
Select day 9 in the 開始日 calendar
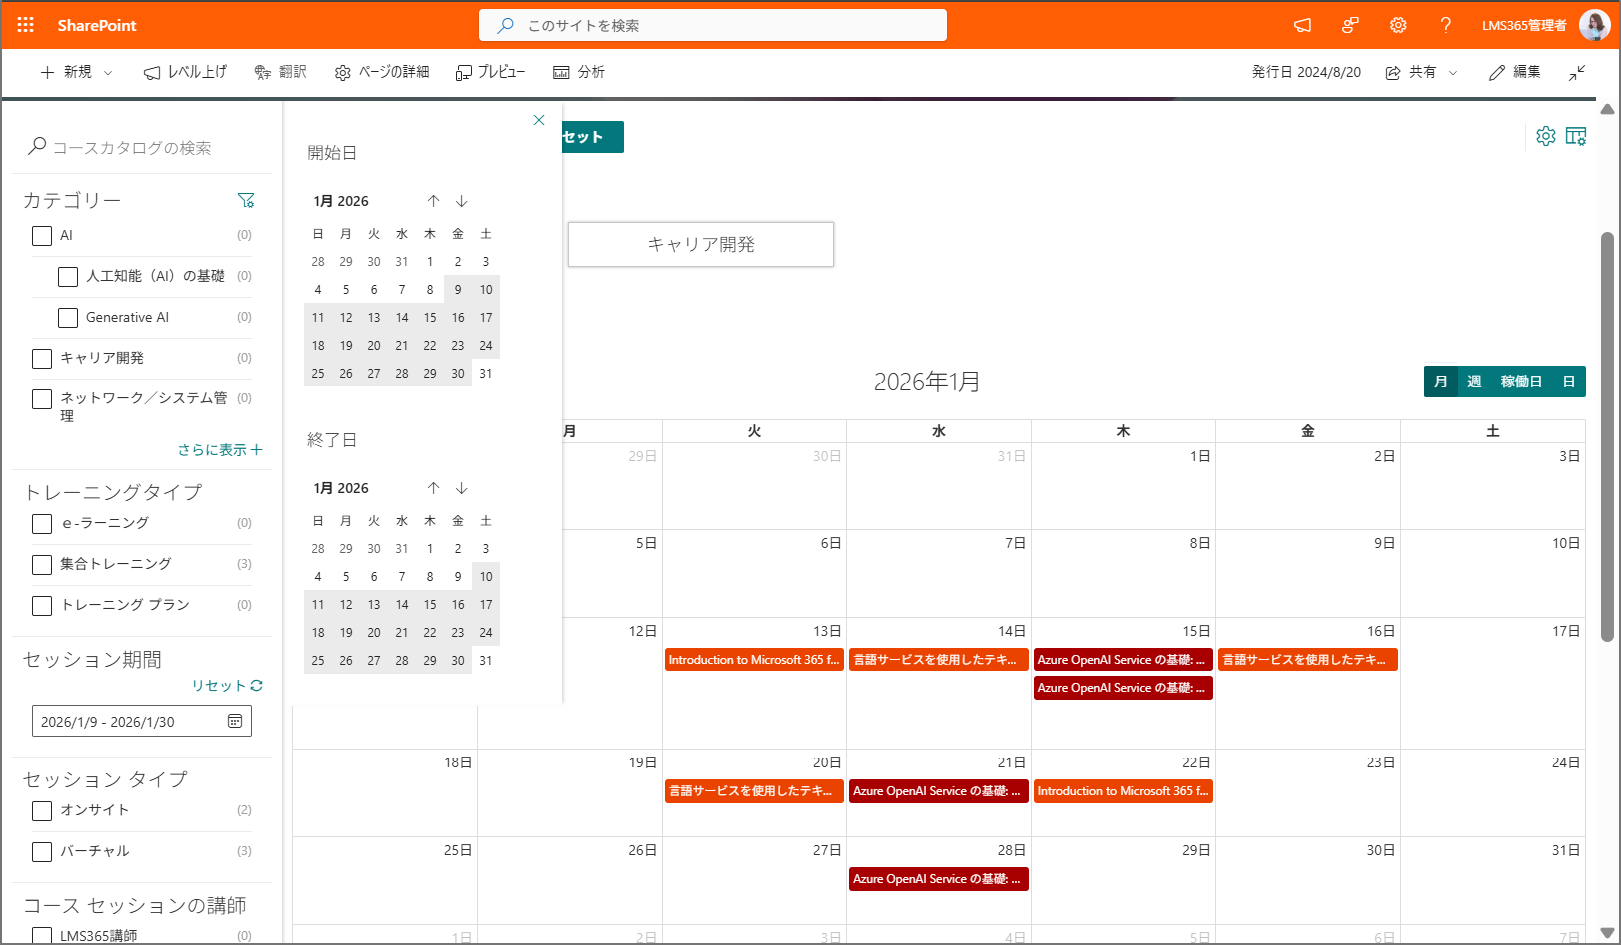(x=458, y=290)
